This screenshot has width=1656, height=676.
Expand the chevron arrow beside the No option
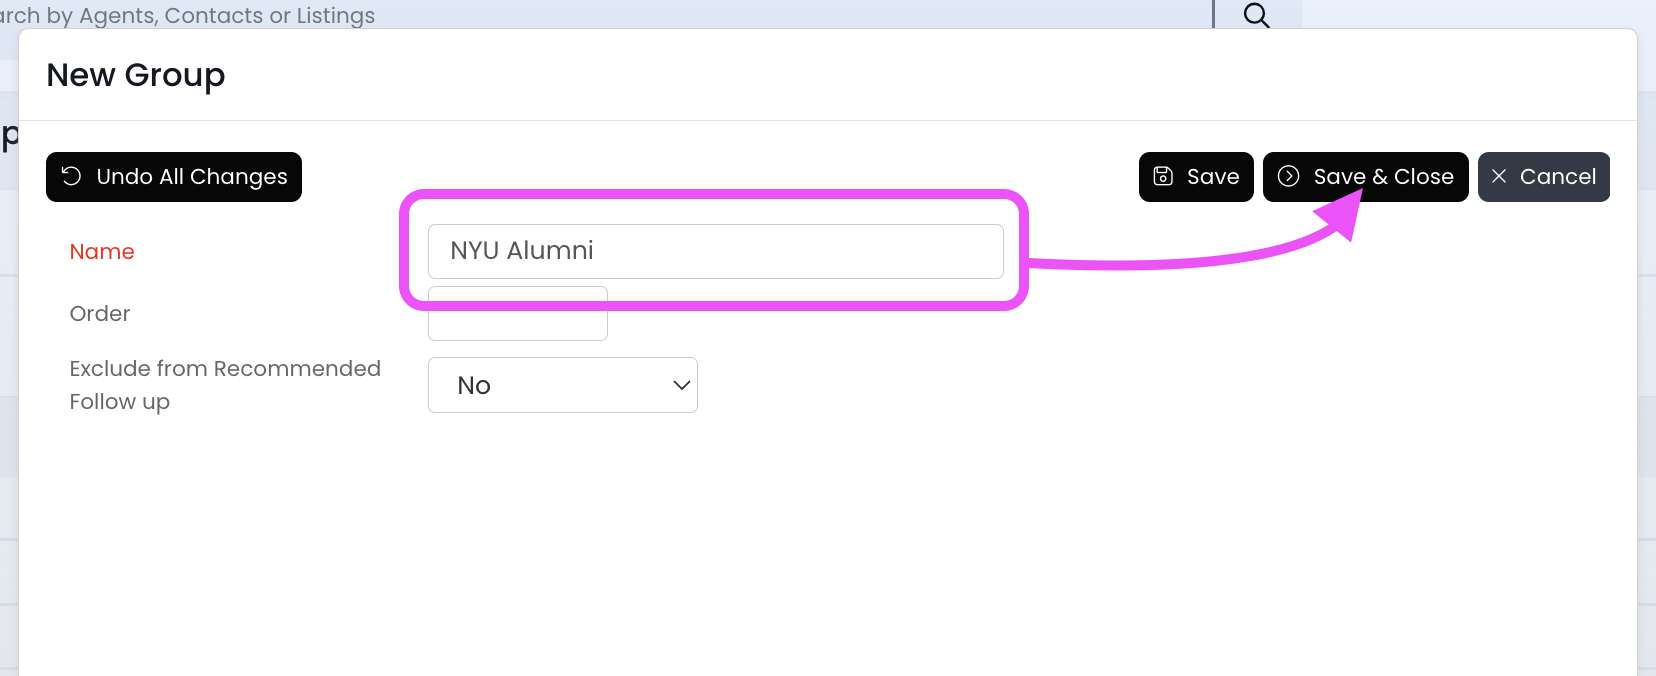pyautogui.click(x=682, y=385)
